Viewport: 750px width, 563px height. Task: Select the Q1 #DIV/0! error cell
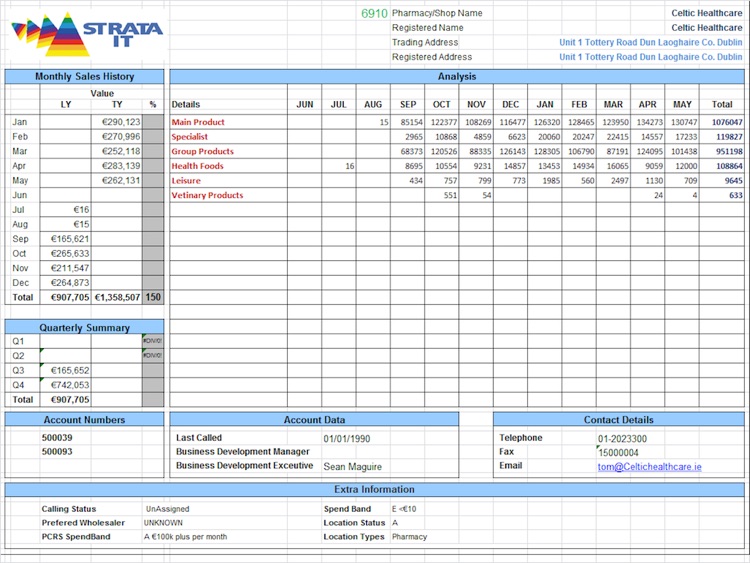(x=152, y=341)
